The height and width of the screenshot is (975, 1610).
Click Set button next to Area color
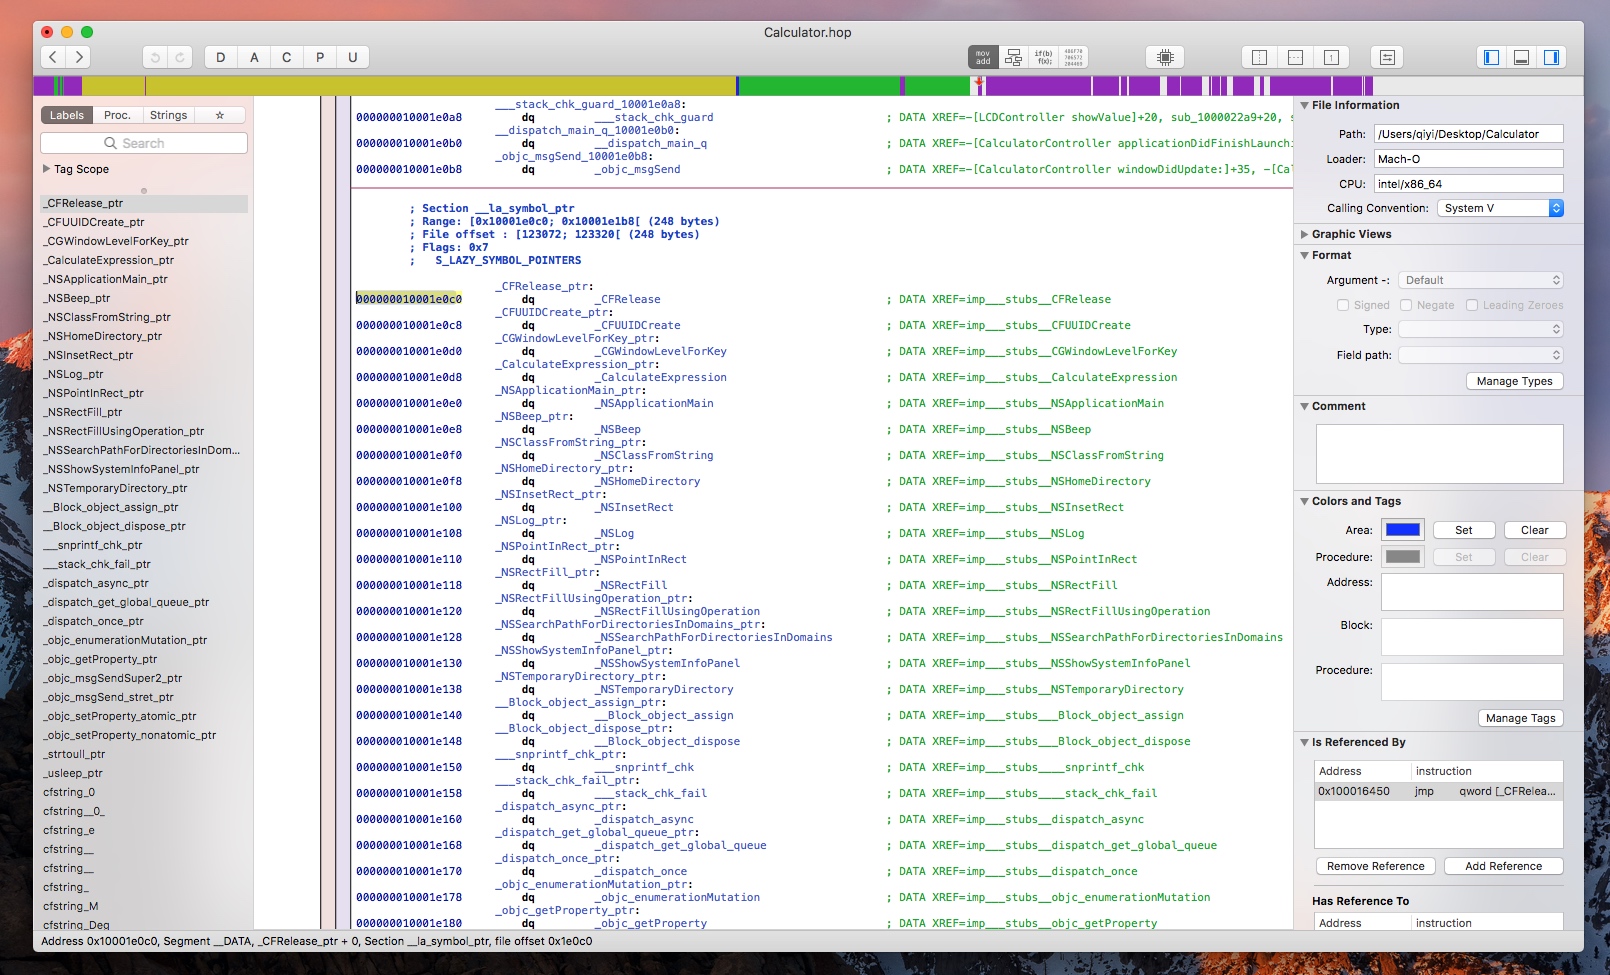(x=1464, y=530)
